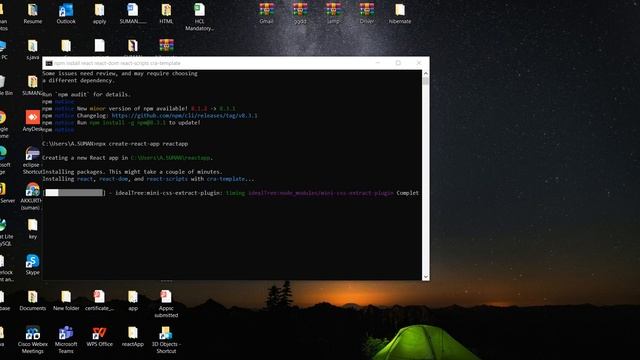
Task: Select the Driver archive icon
Action: point(367,14)
